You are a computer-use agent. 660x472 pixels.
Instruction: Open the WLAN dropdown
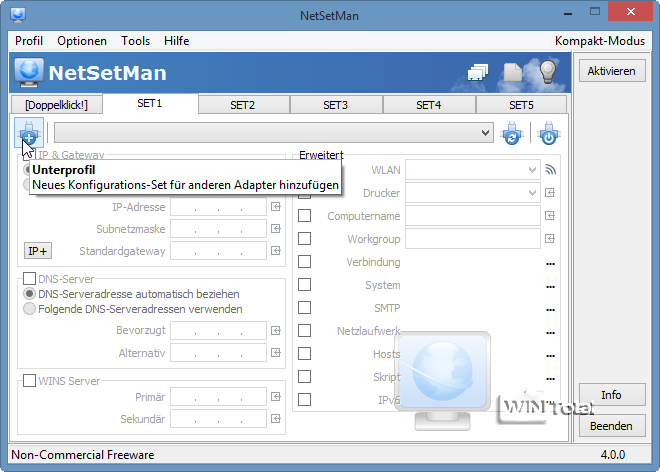point(473,170)
